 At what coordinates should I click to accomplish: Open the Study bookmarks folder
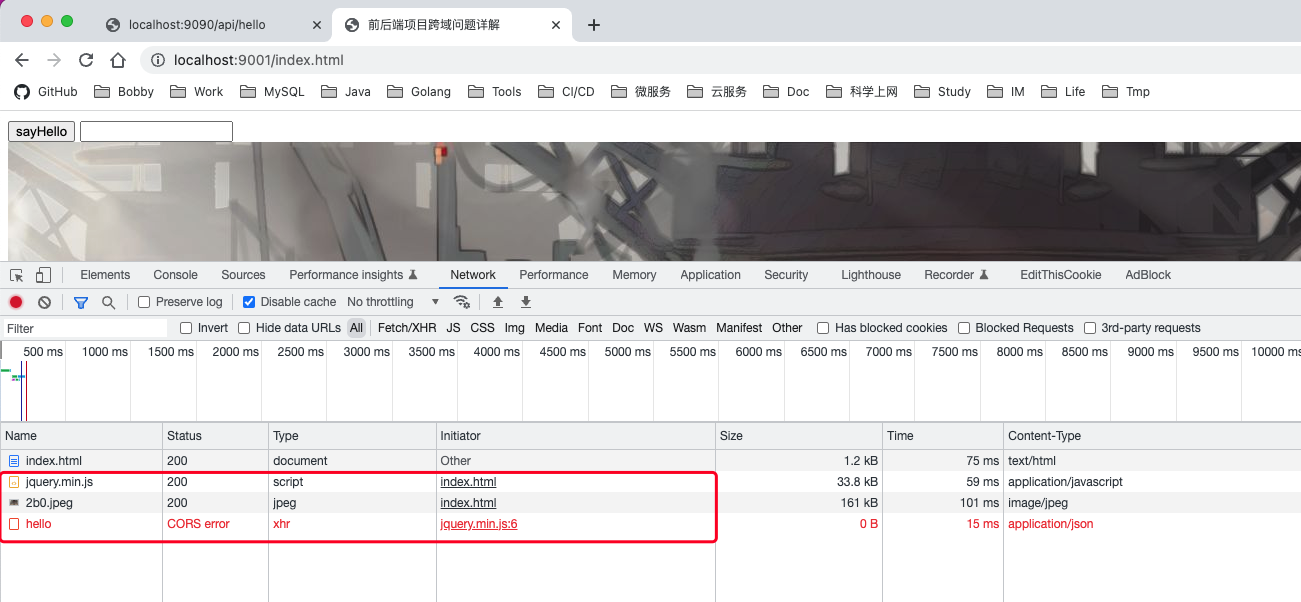tap(942, 91)
